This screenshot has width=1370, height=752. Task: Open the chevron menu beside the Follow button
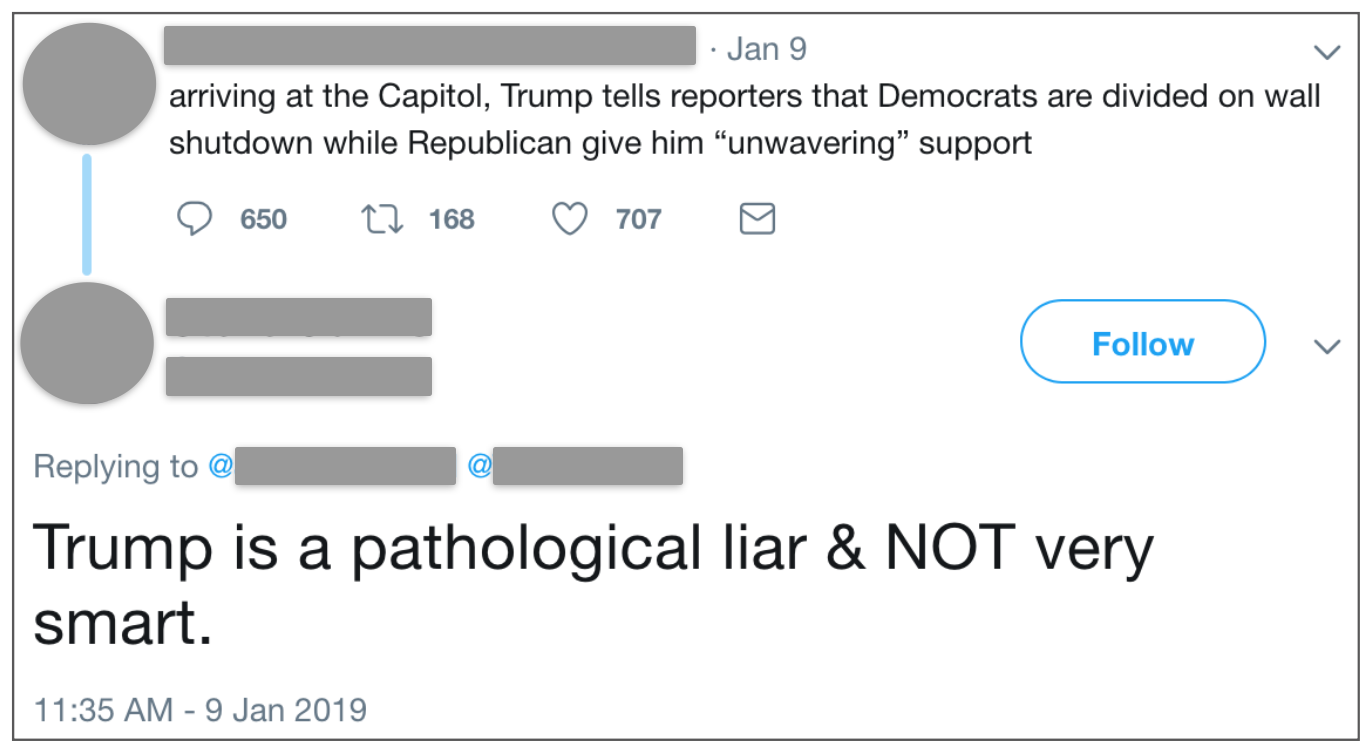pos(1327,346)
